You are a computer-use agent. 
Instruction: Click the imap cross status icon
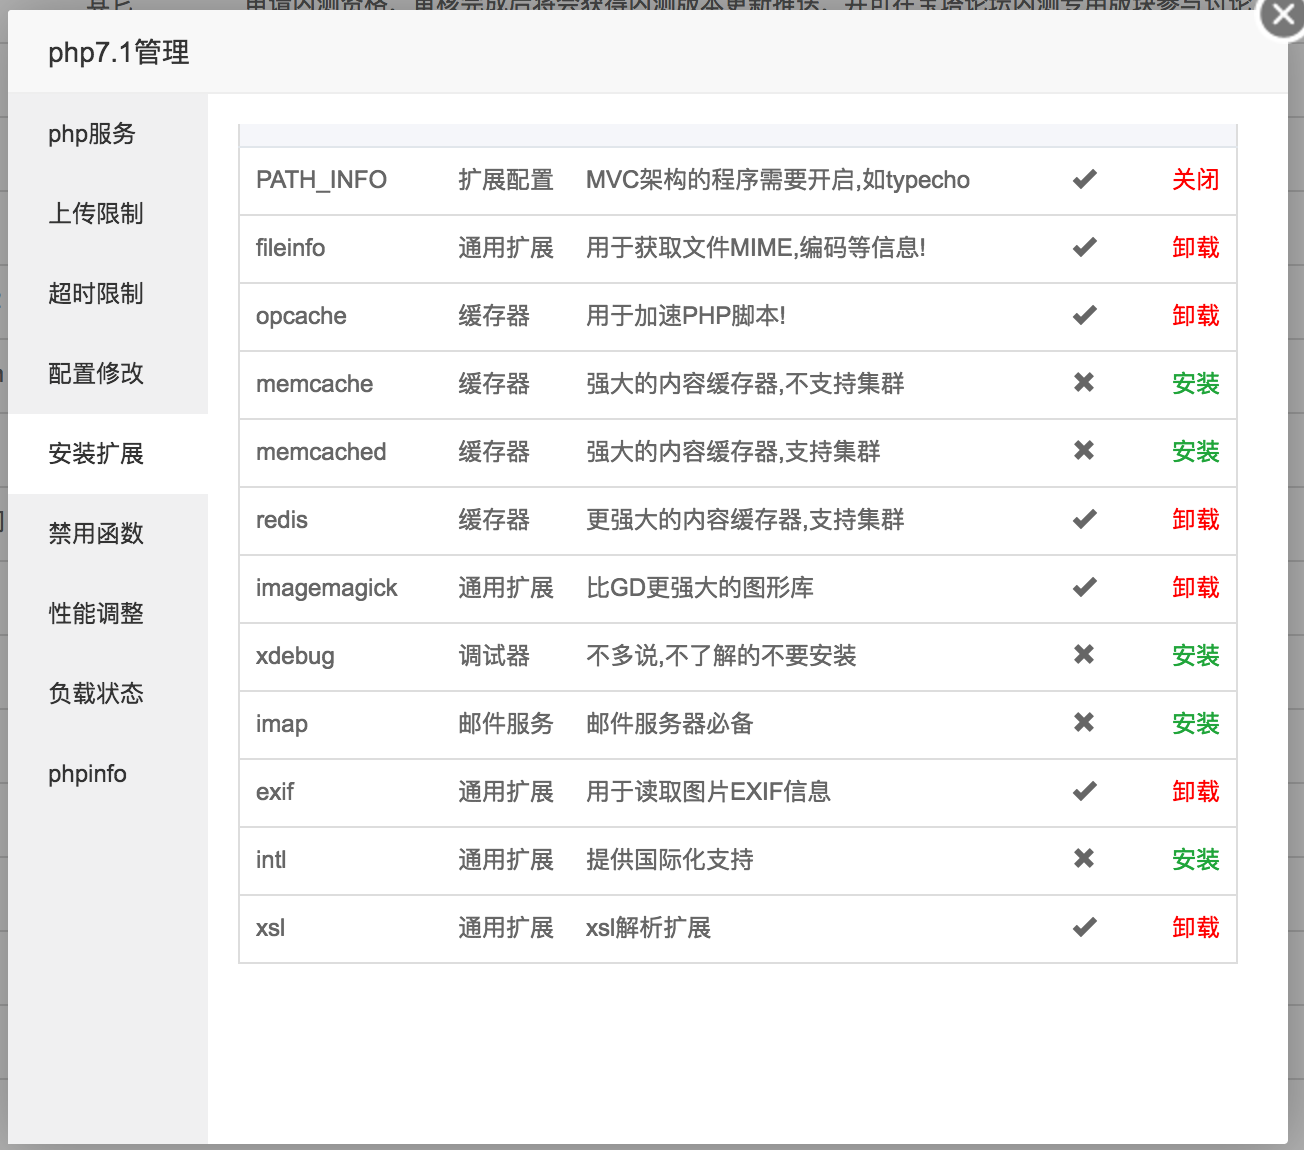(x=1084, y=723)
